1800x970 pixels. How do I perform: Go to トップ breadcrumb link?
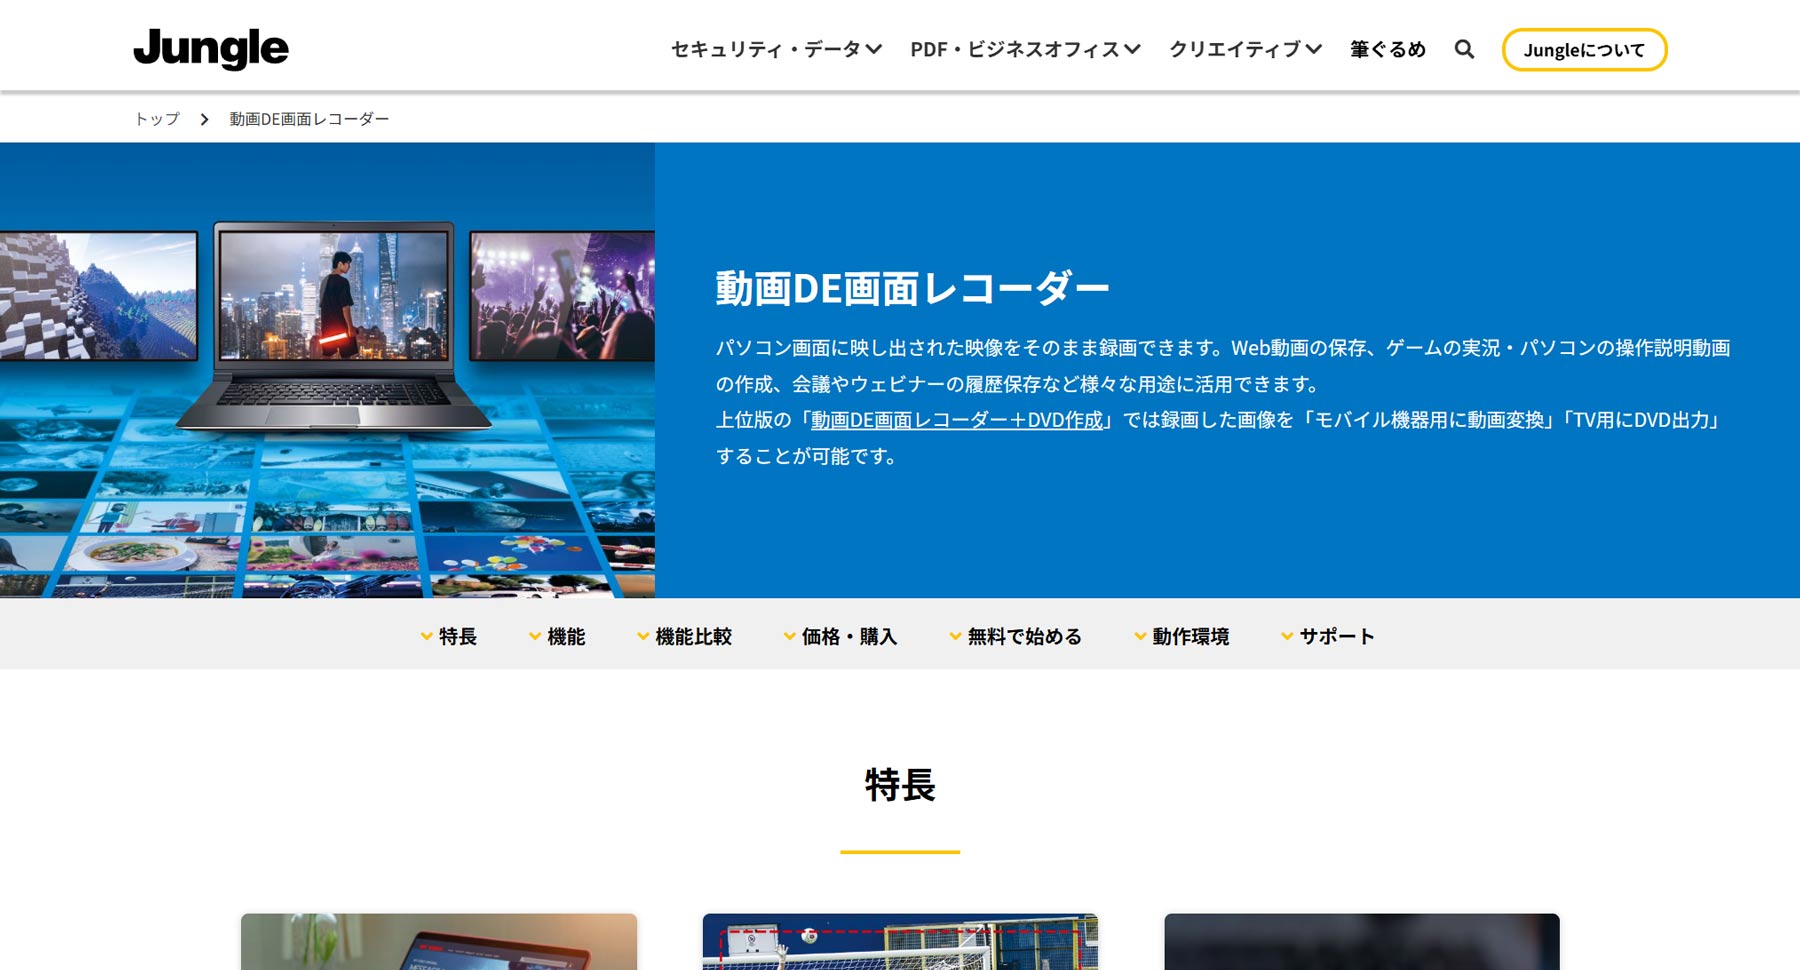coord(157,119)
